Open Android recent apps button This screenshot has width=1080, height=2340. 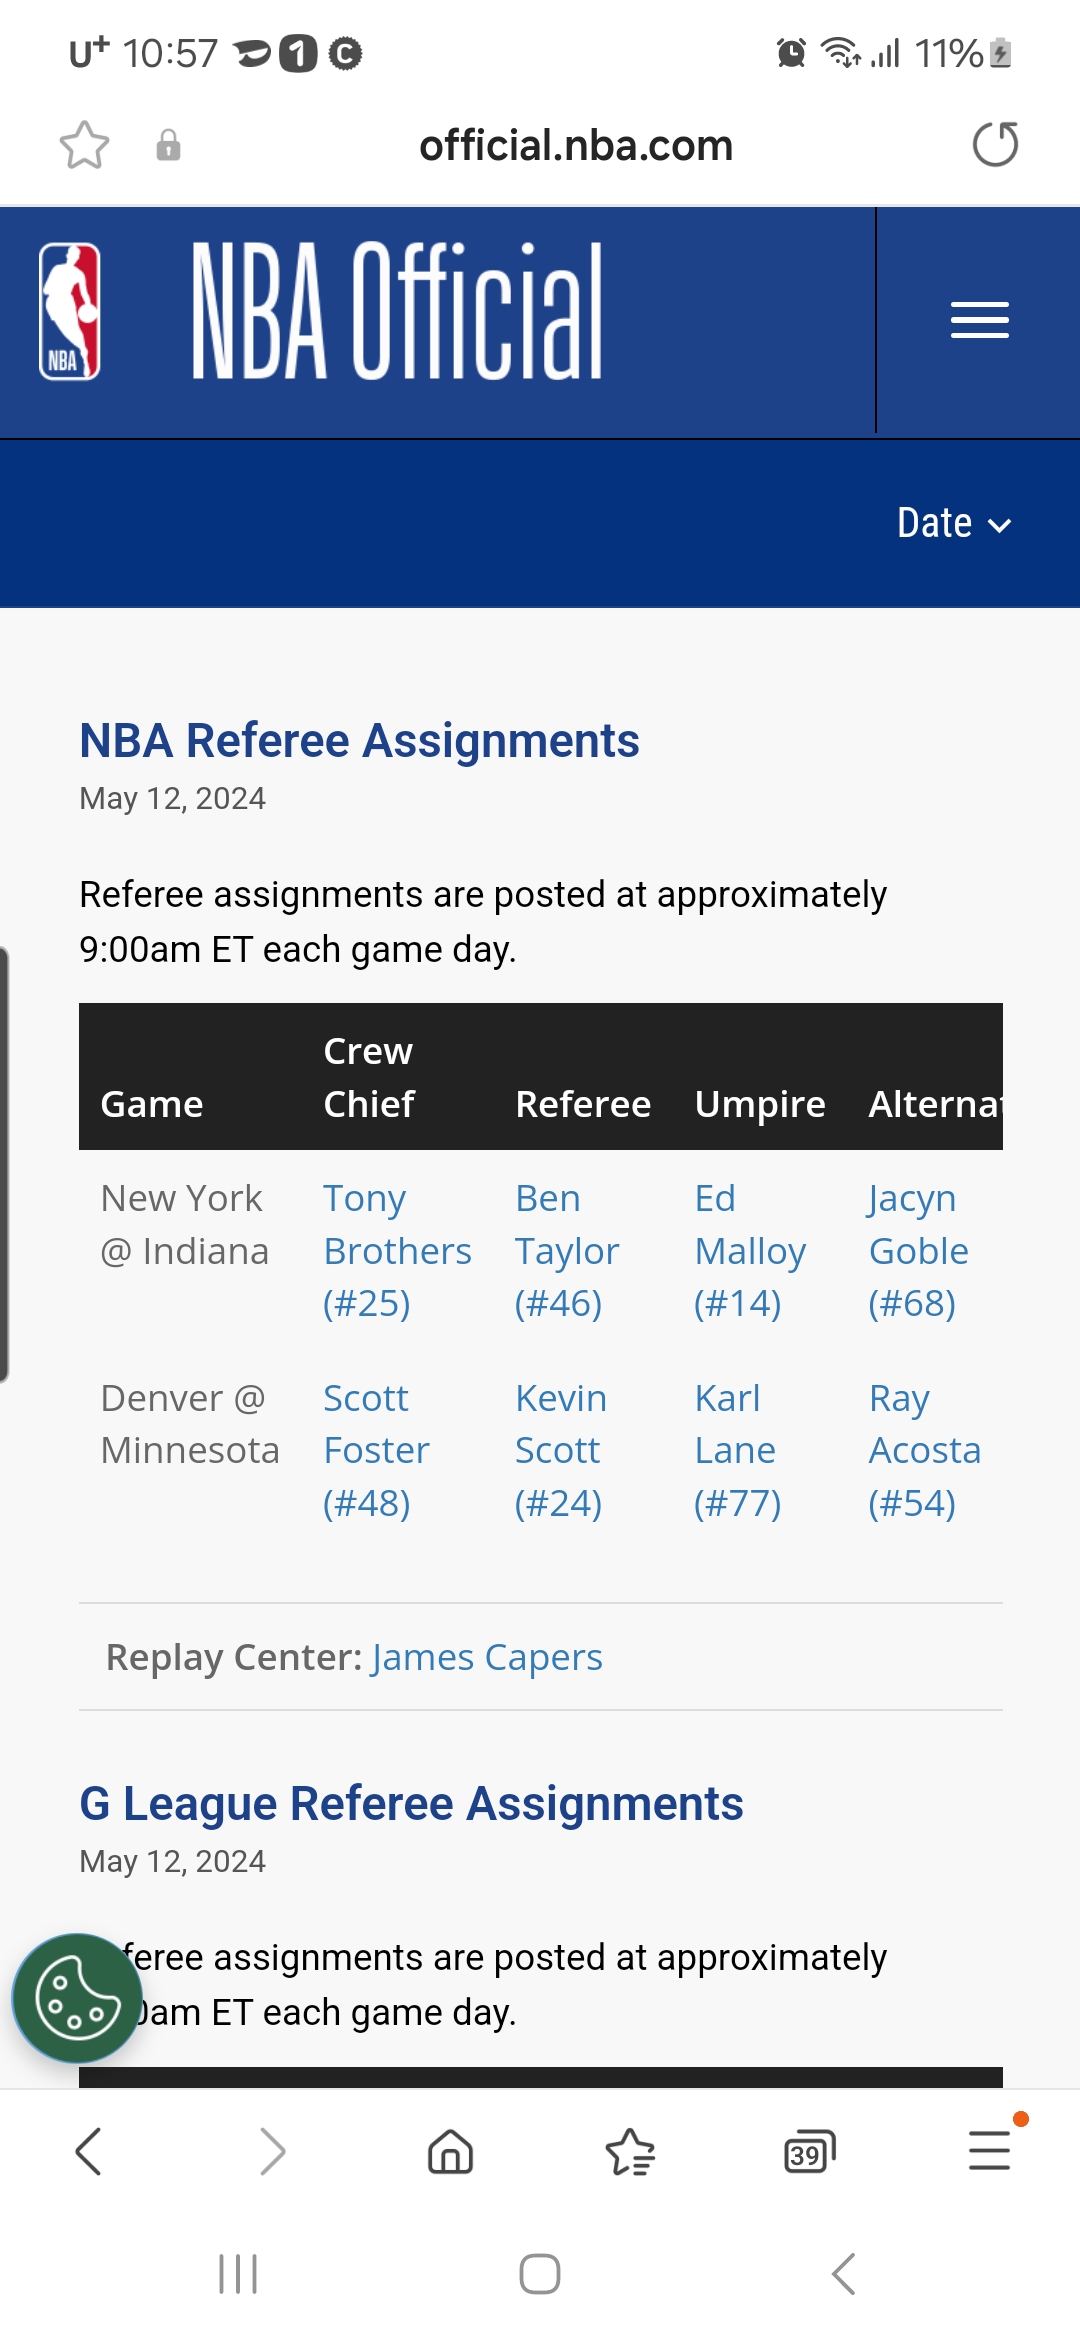click(238, 2274)
